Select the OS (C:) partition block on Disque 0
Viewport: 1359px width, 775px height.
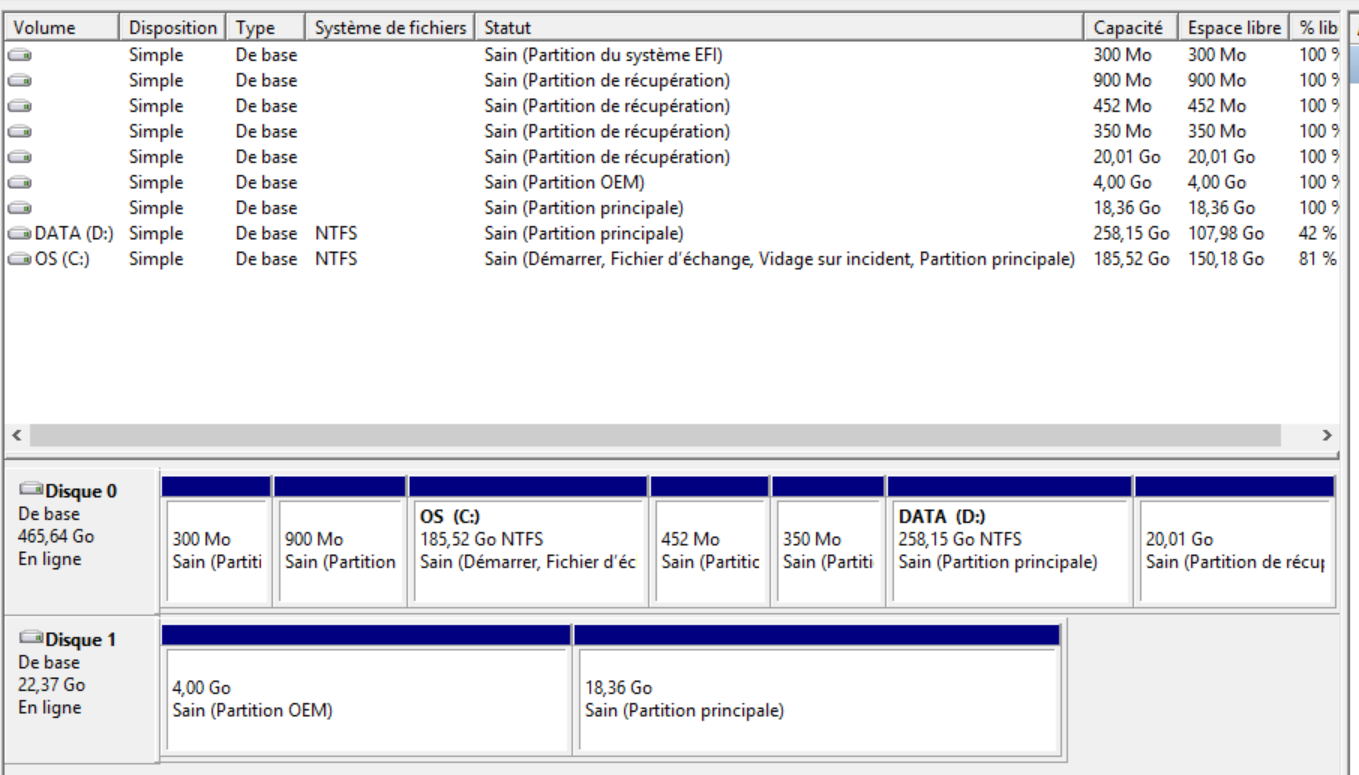coord(527,550)
